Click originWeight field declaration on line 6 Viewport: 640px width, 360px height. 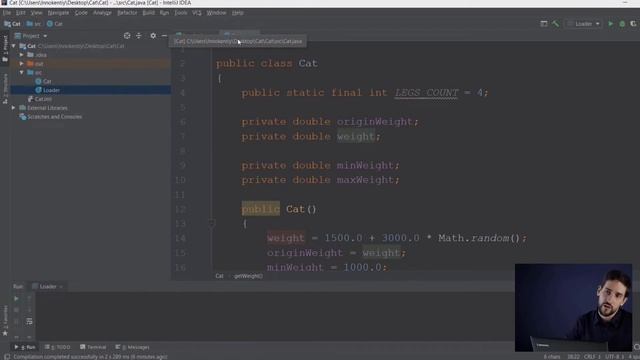(x=374, y=122)
